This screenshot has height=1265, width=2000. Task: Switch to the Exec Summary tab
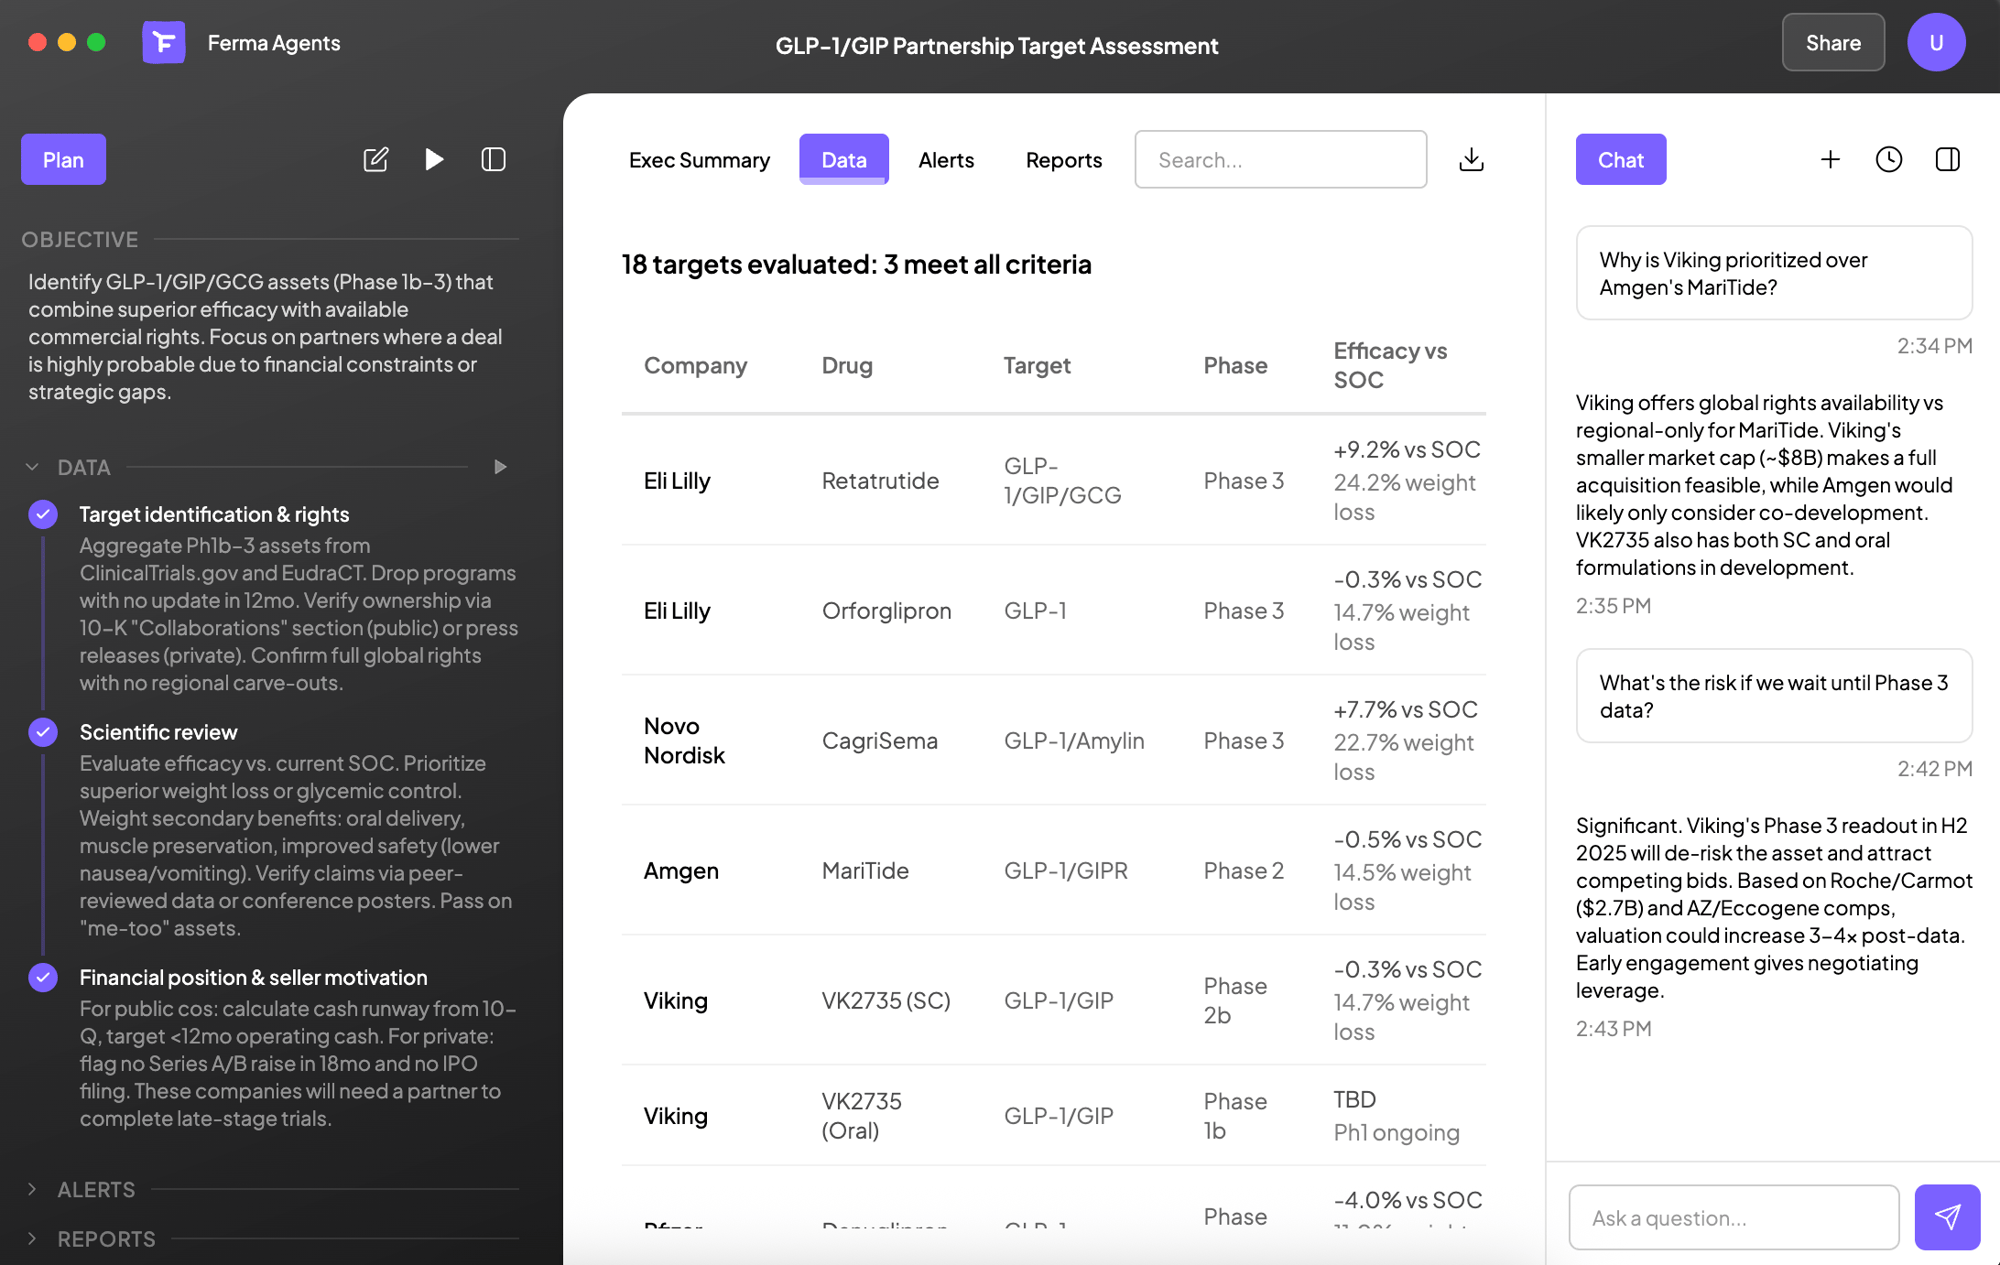coord(699,160)
